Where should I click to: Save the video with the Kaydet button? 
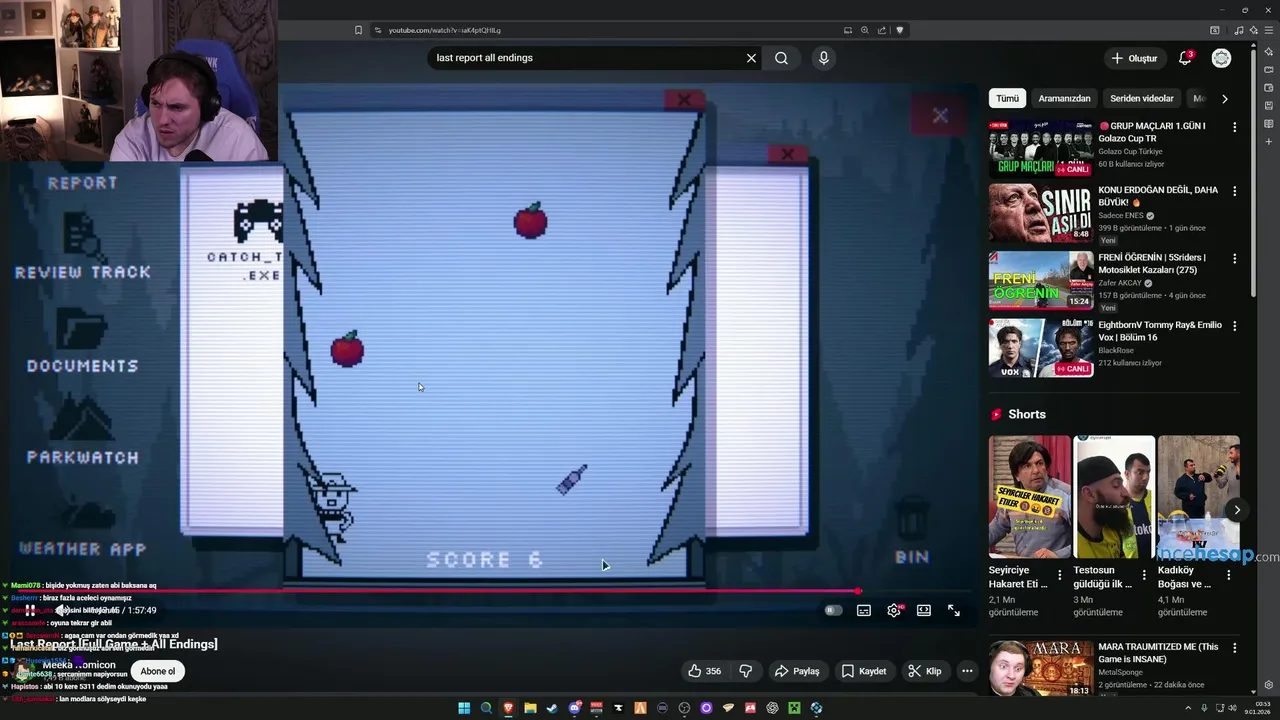click(x=864, y=671)
